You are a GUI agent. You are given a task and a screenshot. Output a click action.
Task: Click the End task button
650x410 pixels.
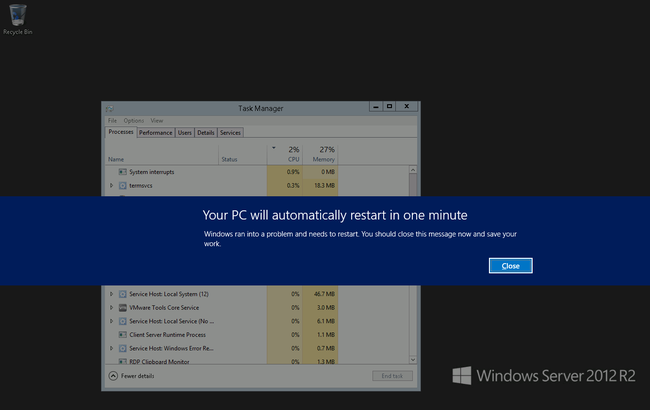[x=392, y=376]
